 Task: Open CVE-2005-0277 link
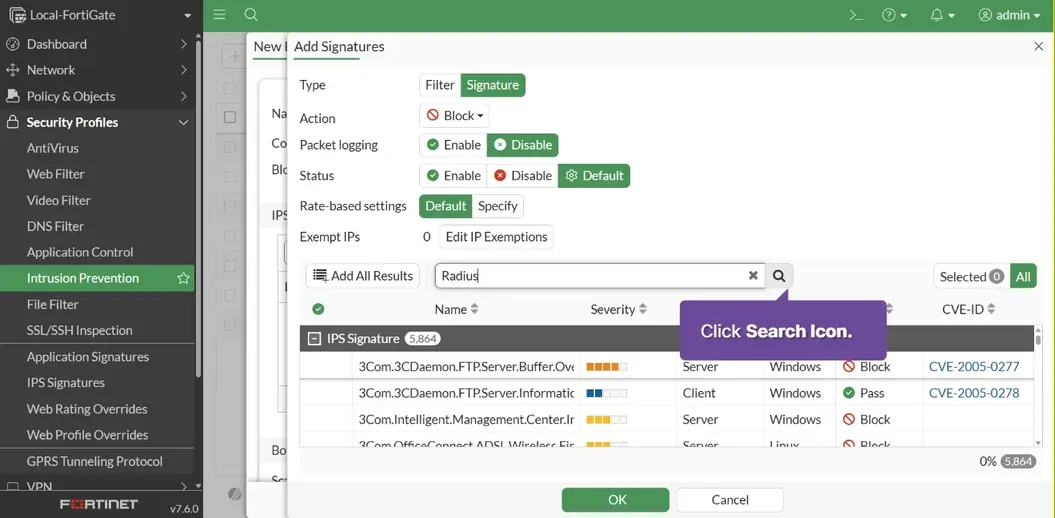click(974, 367)
